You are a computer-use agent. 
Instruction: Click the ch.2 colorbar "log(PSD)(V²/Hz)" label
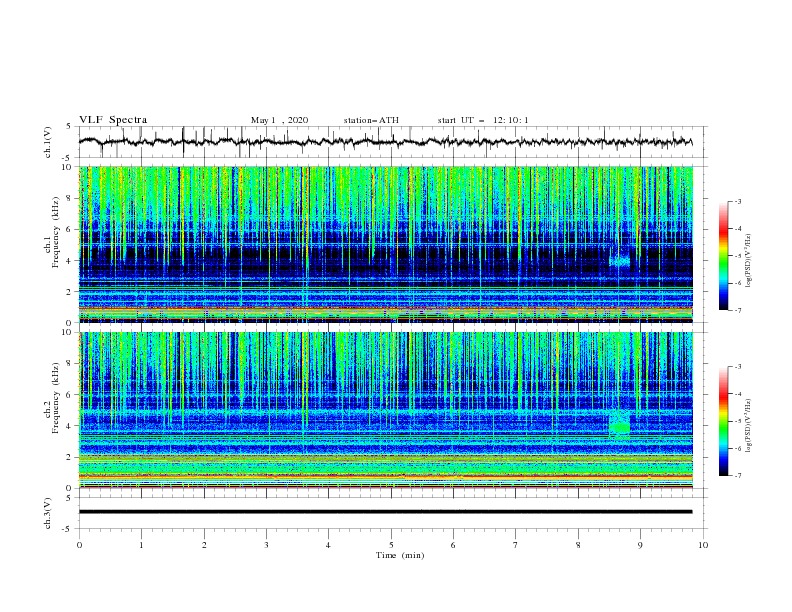749,425
